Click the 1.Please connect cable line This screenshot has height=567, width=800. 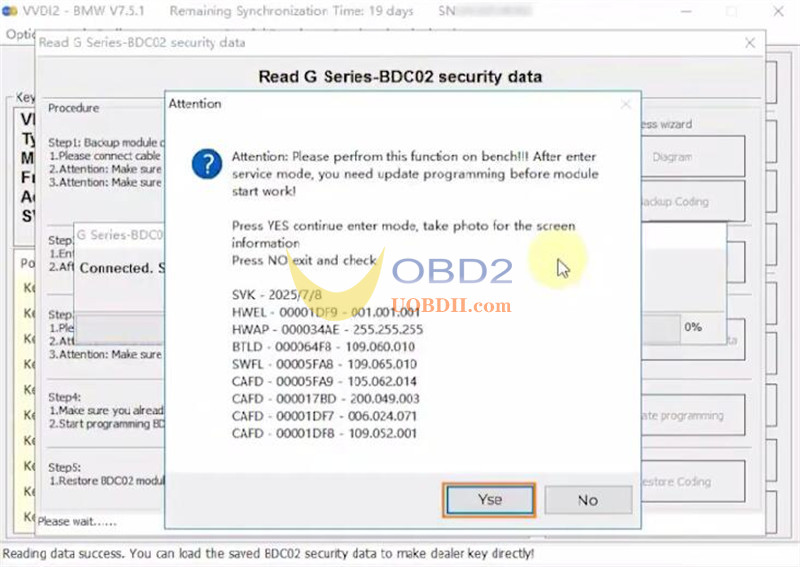pyautogui.click(x=105, y=156)
